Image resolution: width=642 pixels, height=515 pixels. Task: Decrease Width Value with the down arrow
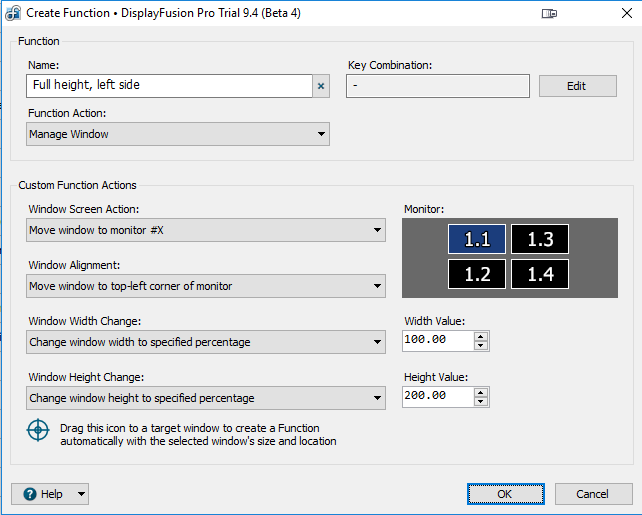coord(481,346)
